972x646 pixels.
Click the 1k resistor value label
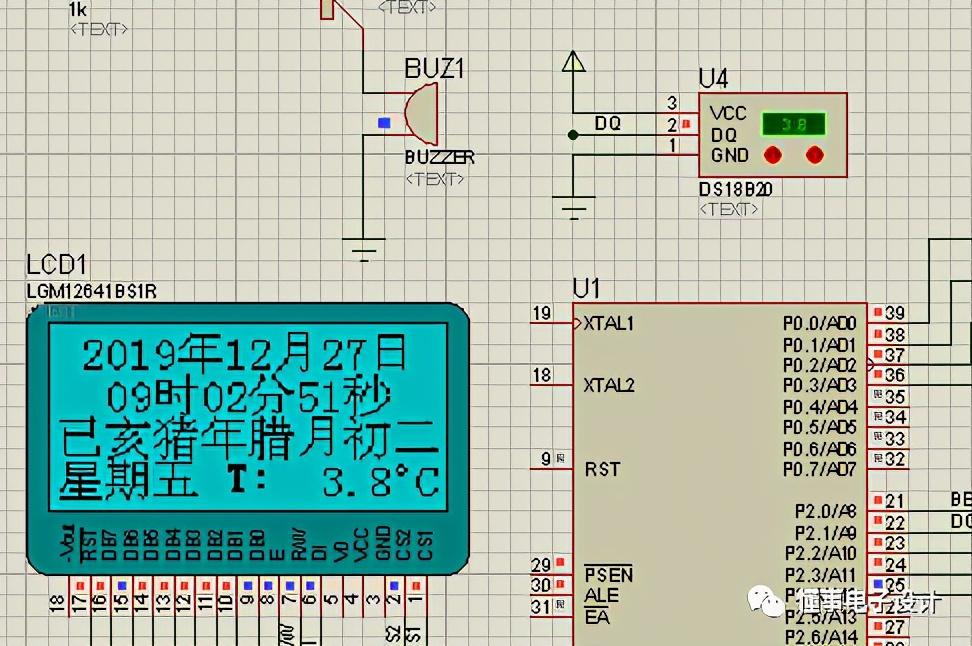[x=77, y=9]
